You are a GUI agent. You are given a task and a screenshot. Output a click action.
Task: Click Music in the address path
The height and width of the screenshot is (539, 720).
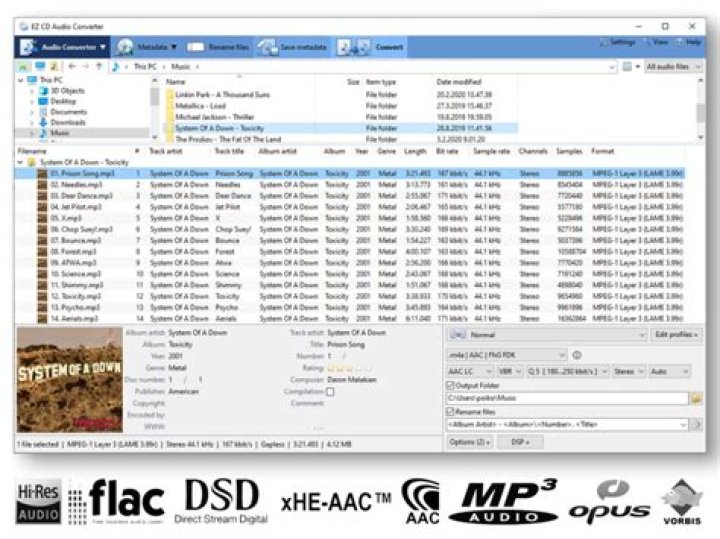pos(180,67)
